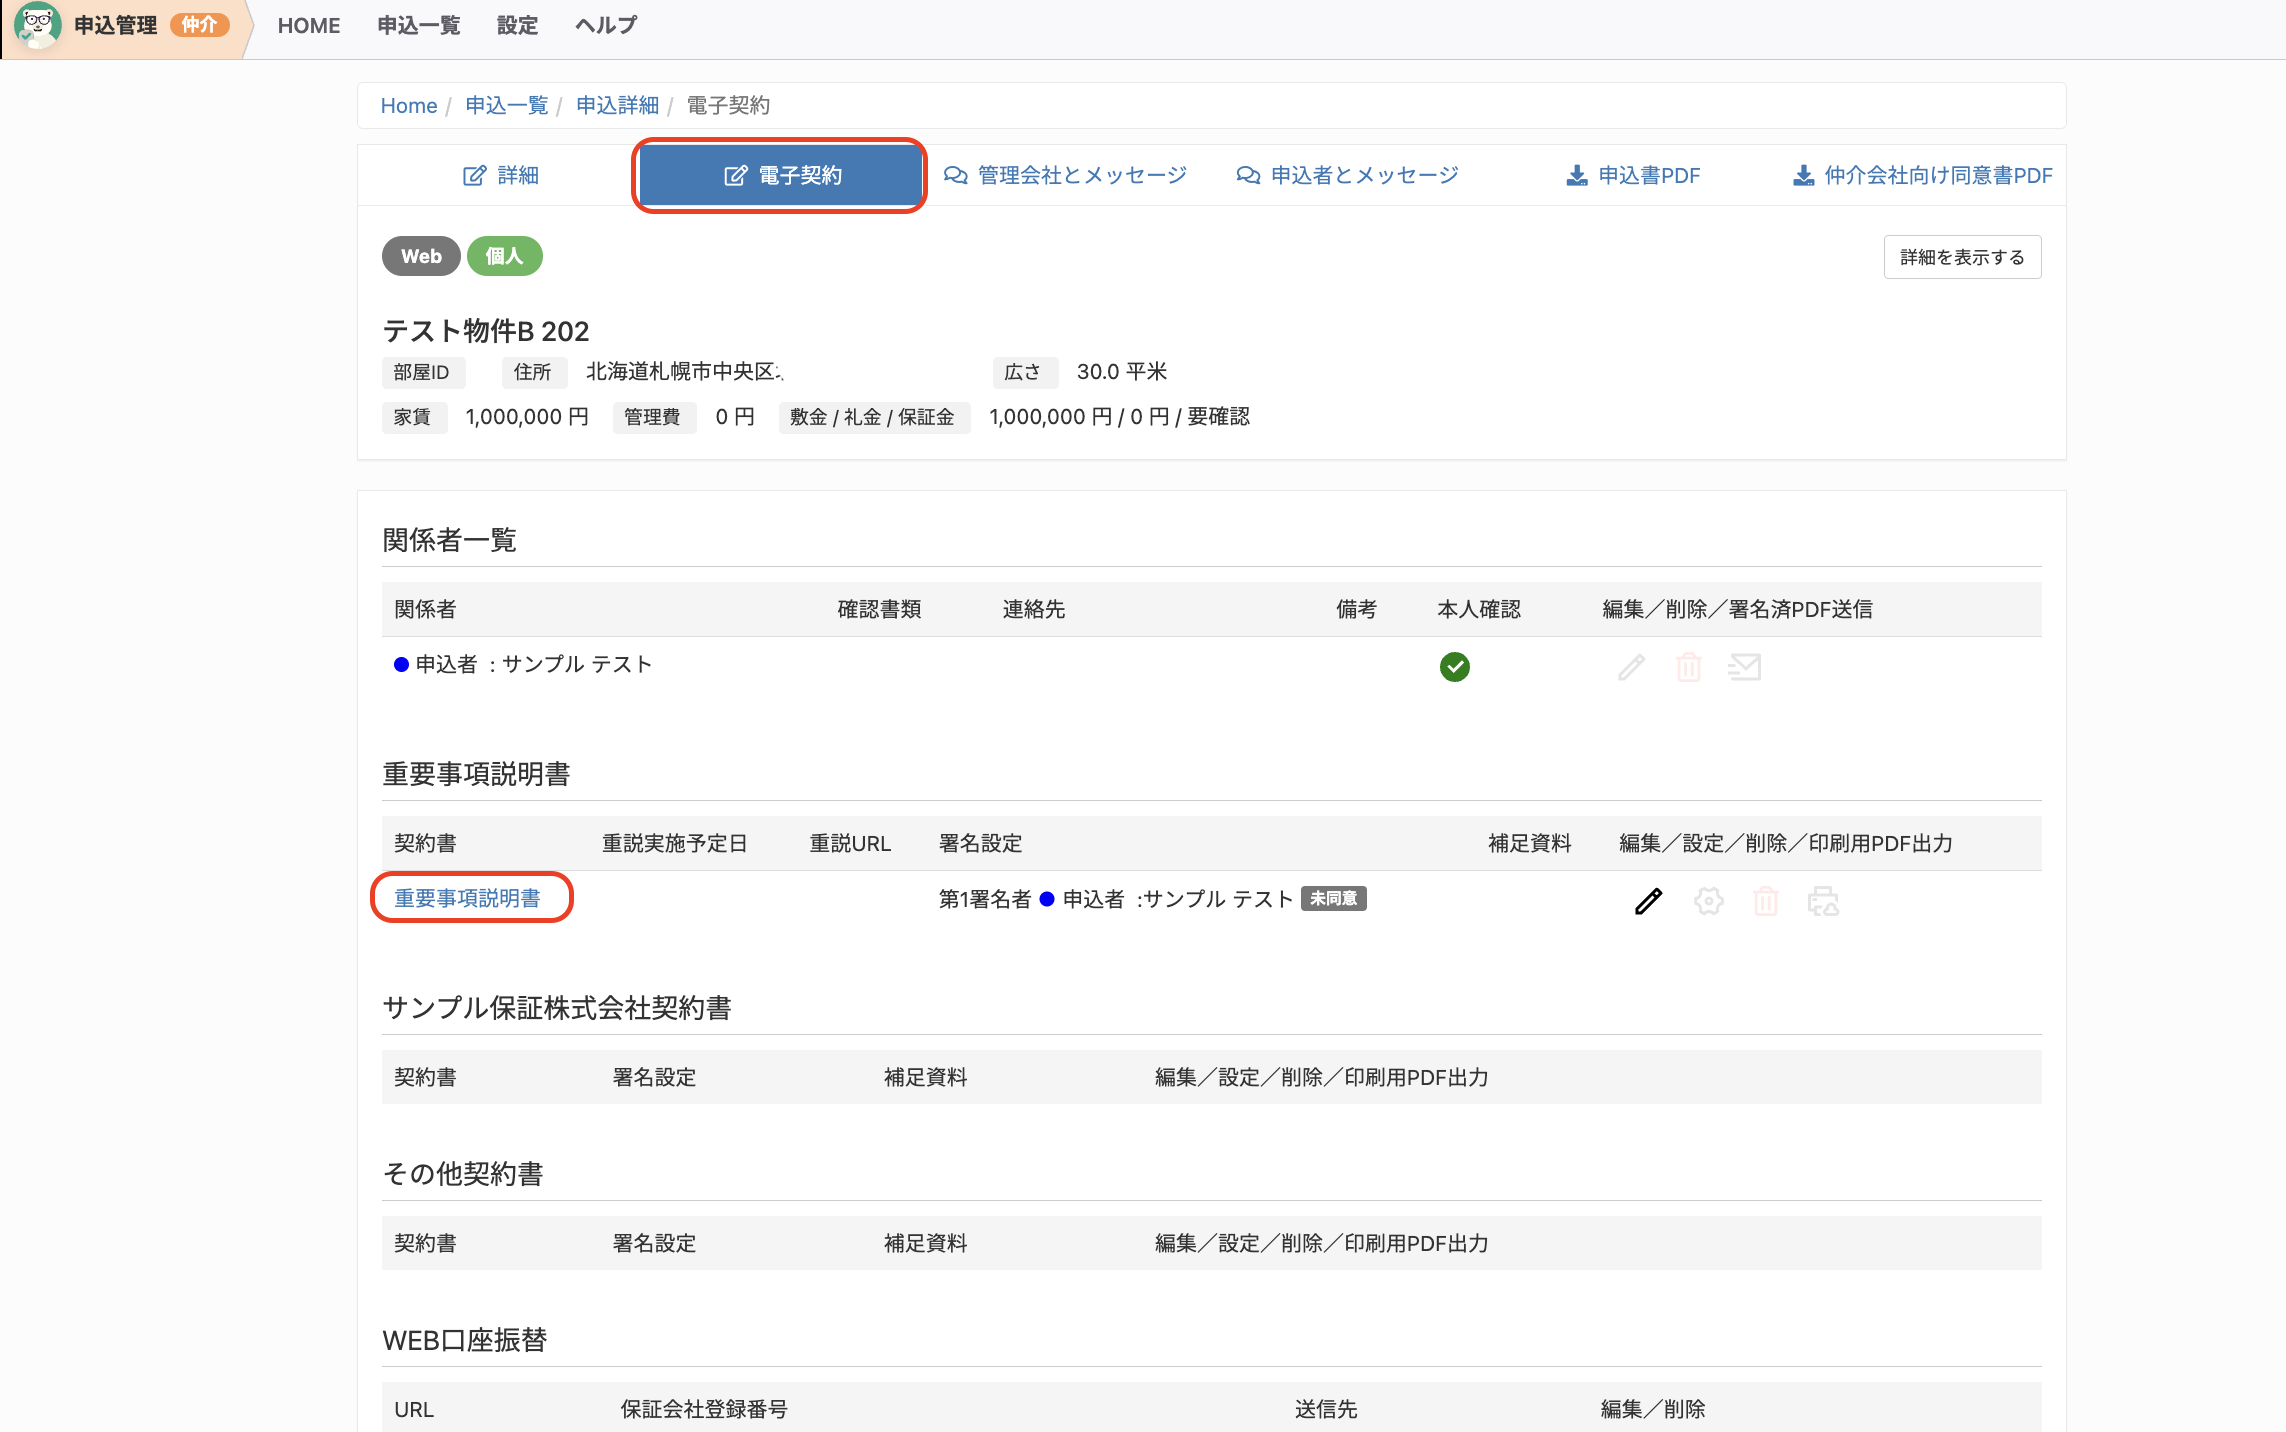Click the applicant row pencil edit icon

(1631, 667)
